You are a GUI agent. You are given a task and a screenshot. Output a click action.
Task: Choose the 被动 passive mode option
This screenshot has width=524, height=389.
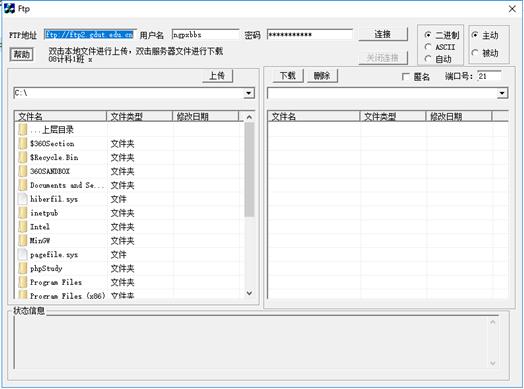pos(475,53)
